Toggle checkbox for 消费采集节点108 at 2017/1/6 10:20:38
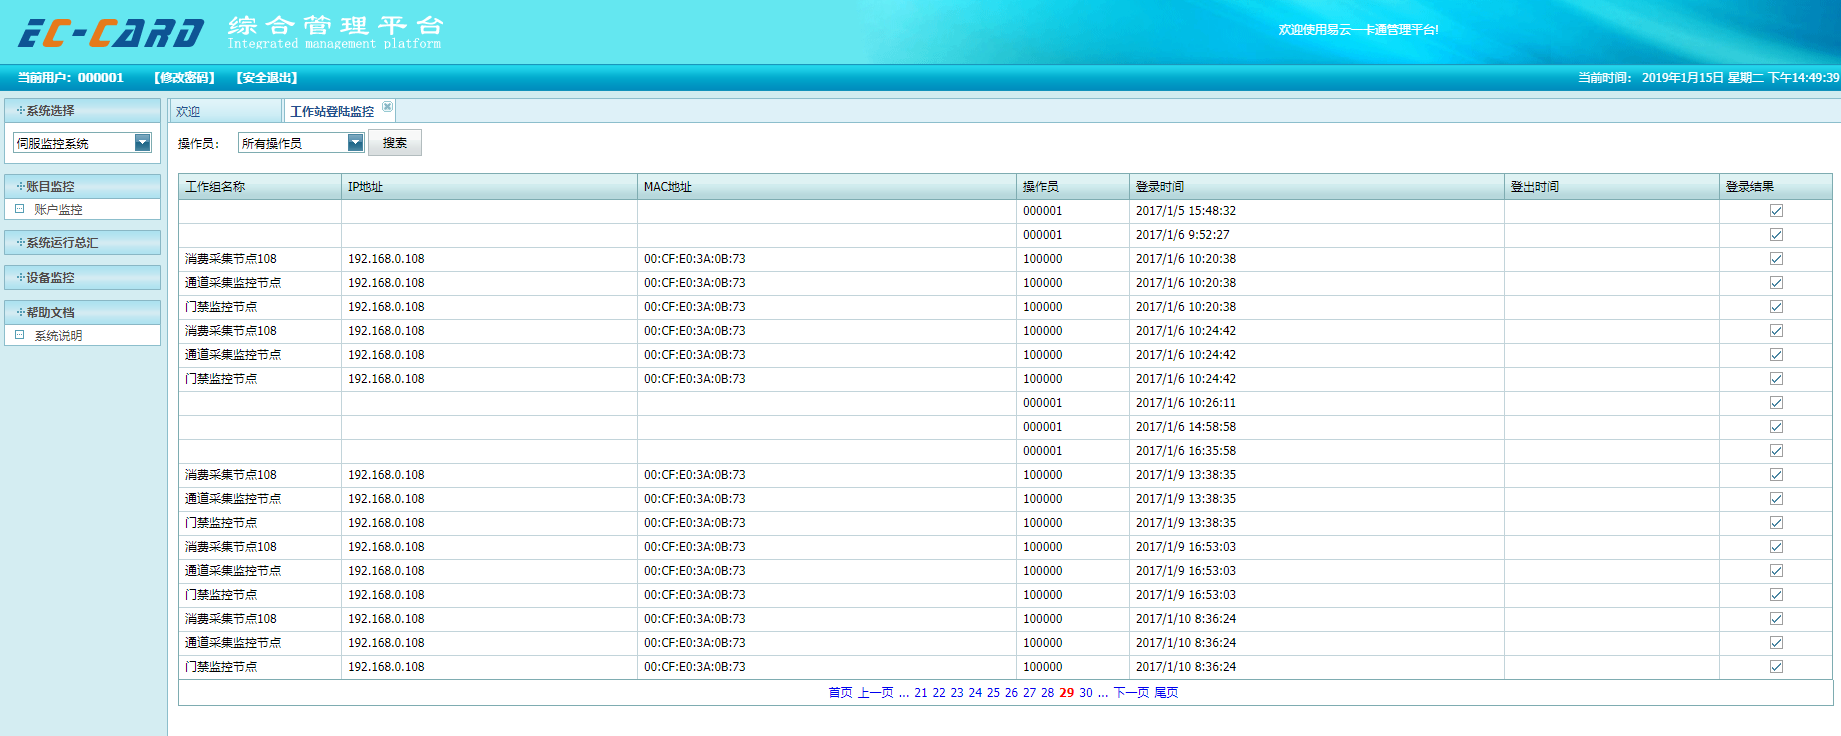The height and width of the screenshot is (736, 1841). pos(1776,259)
